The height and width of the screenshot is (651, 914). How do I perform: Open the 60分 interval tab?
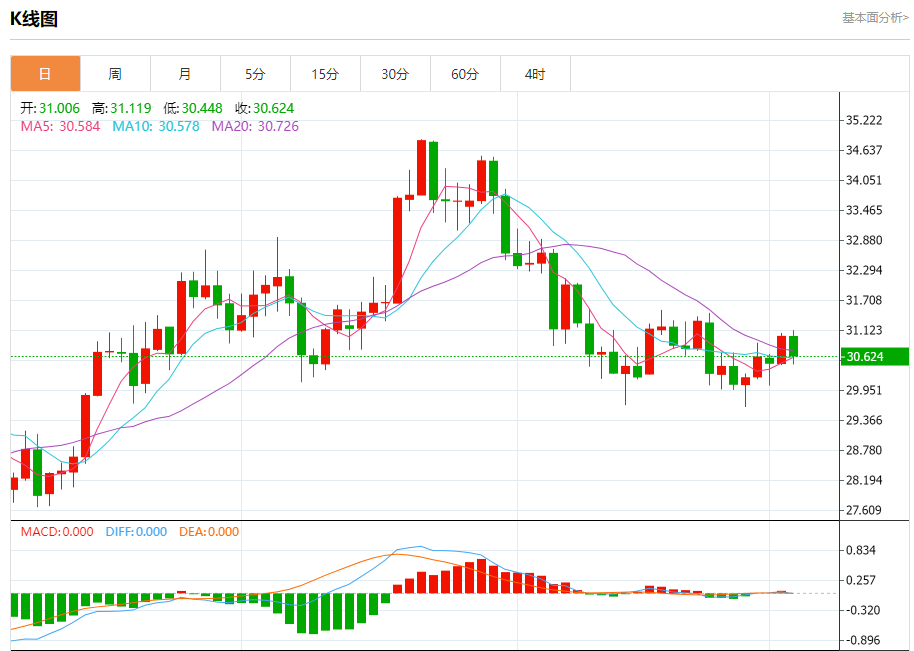coord(465,74)
